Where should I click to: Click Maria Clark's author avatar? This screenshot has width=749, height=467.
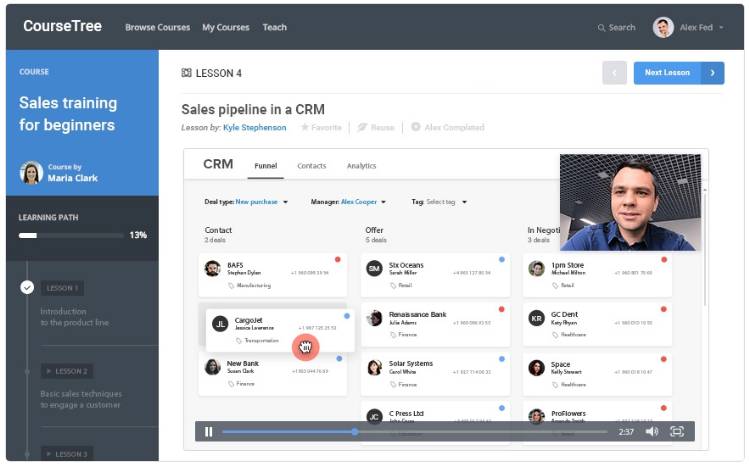tap(32, 172)
